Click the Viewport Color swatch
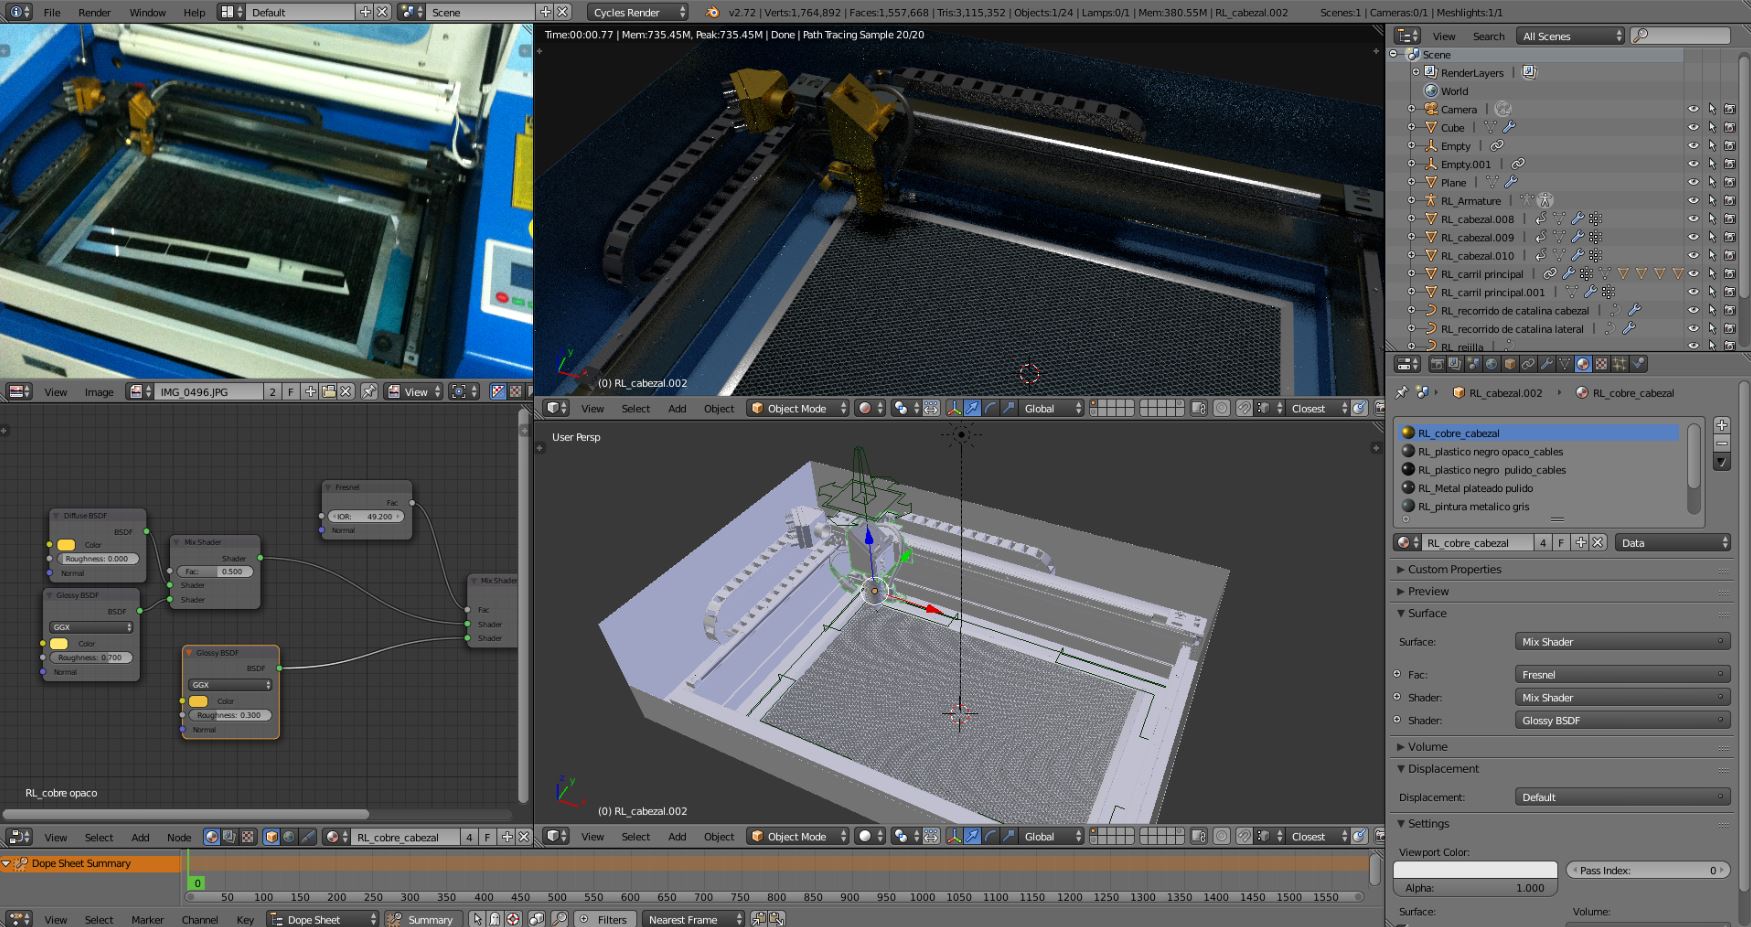 click(x=1475, y=870)
